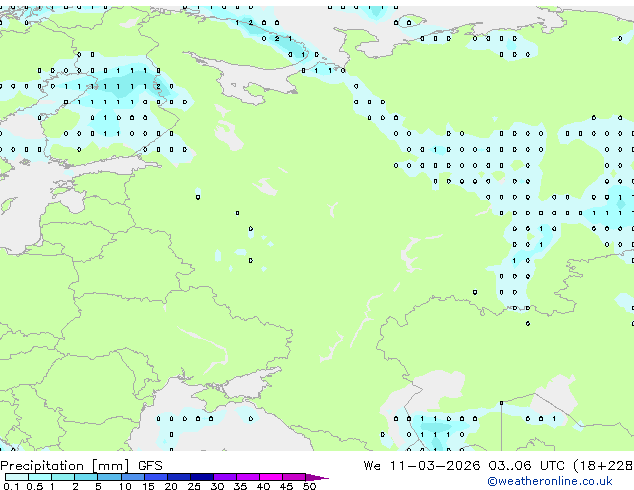
Task: Select the 45–50 mm legend color swatch
Action: pos(294,477)
